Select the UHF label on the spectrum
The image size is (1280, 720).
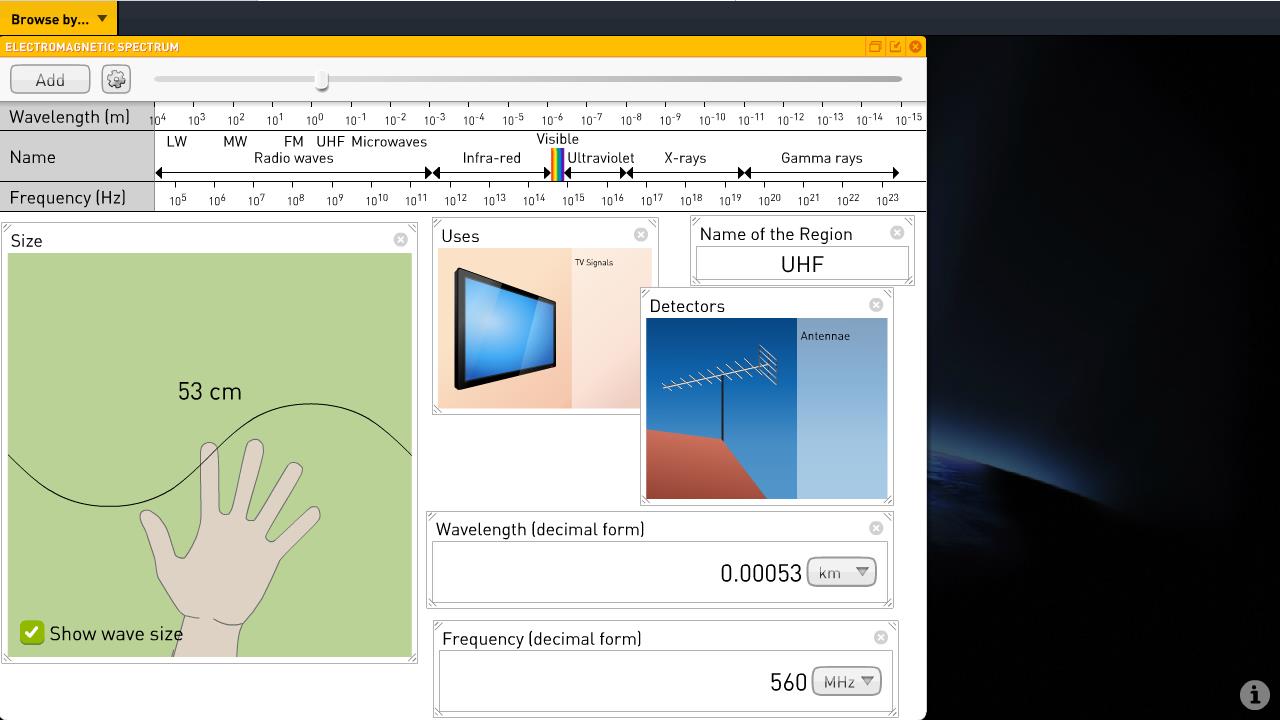coord(330,142)
